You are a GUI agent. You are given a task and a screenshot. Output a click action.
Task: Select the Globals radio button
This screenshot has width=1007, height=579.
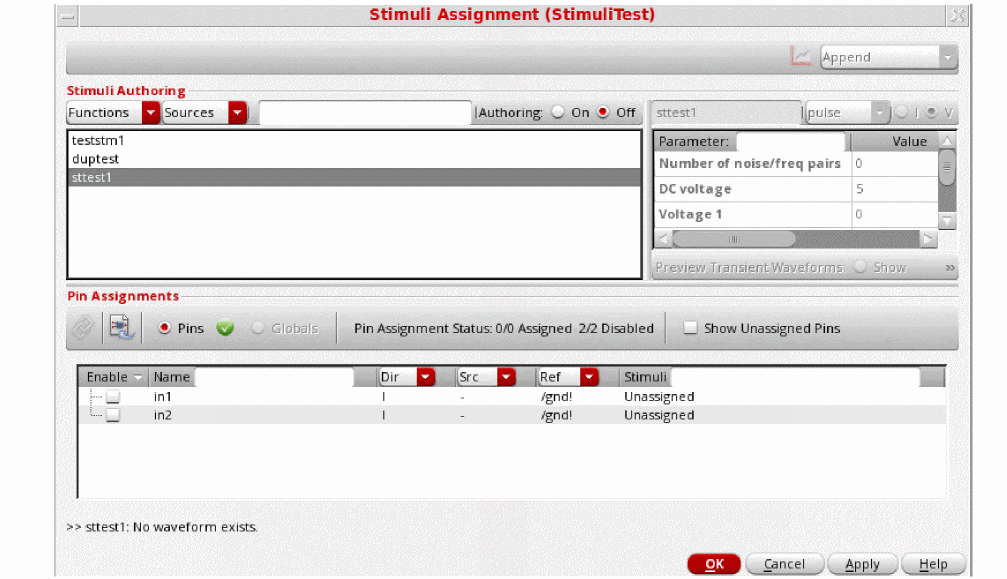pyautogui.click(x=258, y=328)
